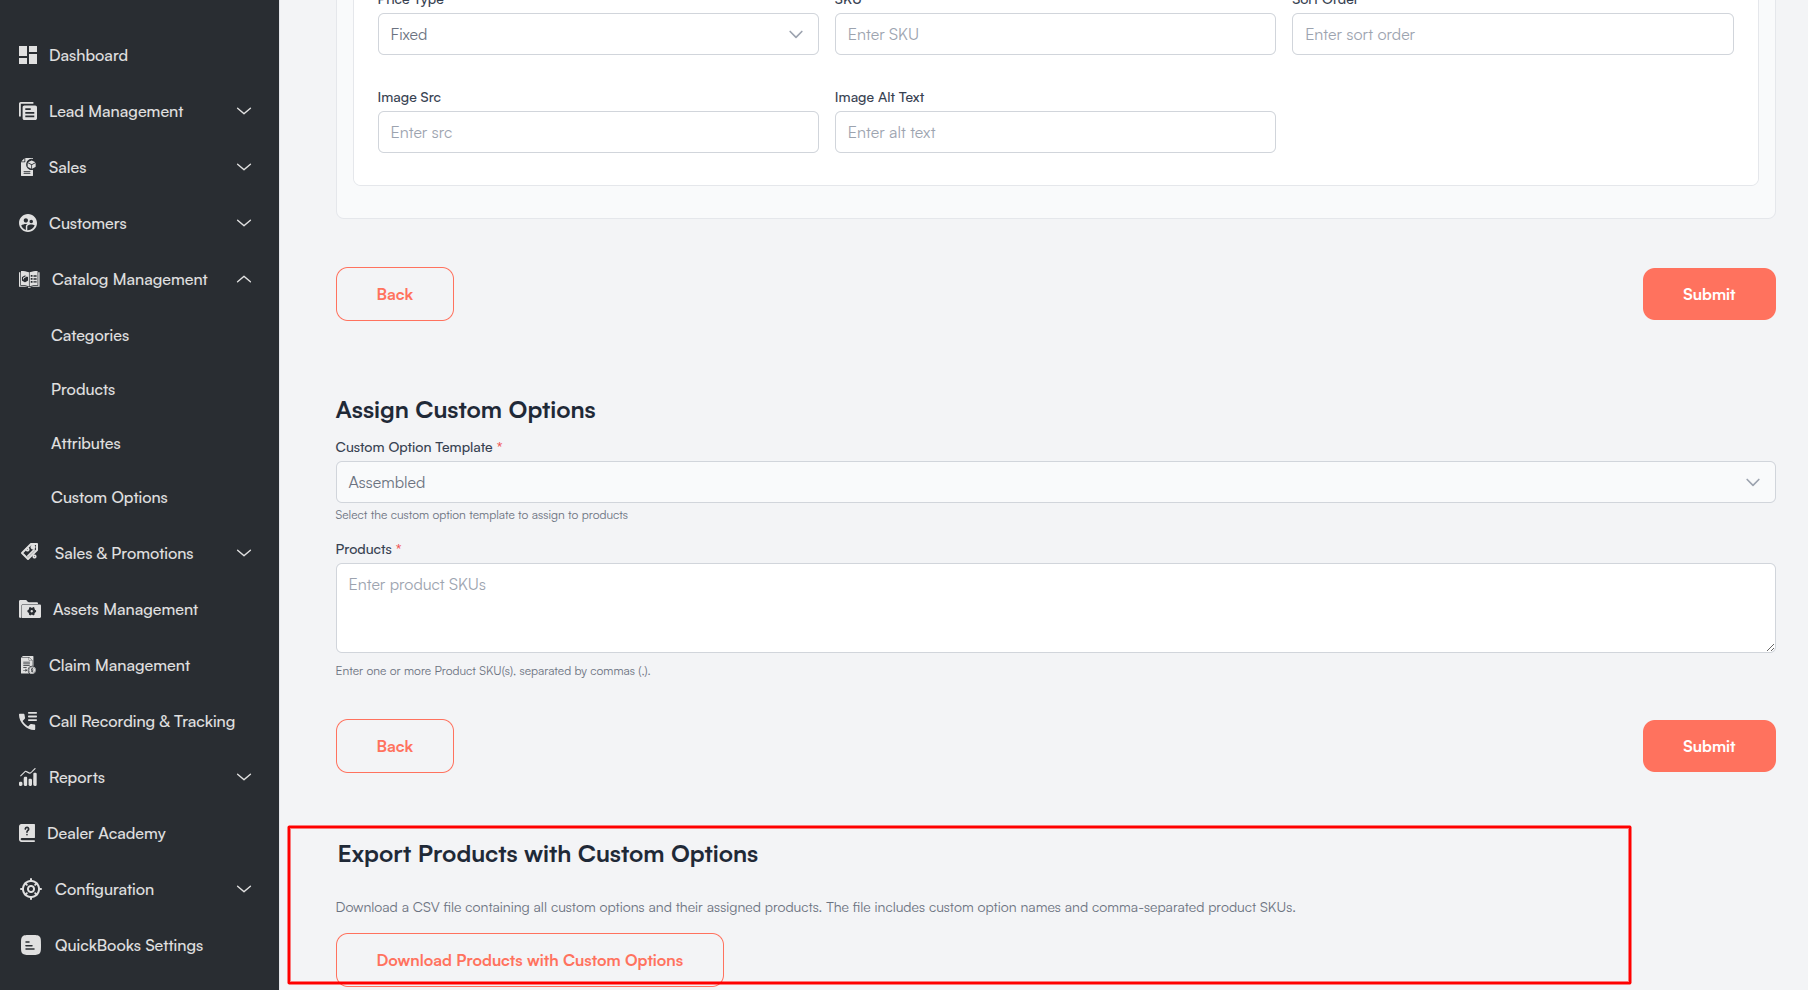
Task: Open Attributes in the catalog submenu
Action: point(86,443)
